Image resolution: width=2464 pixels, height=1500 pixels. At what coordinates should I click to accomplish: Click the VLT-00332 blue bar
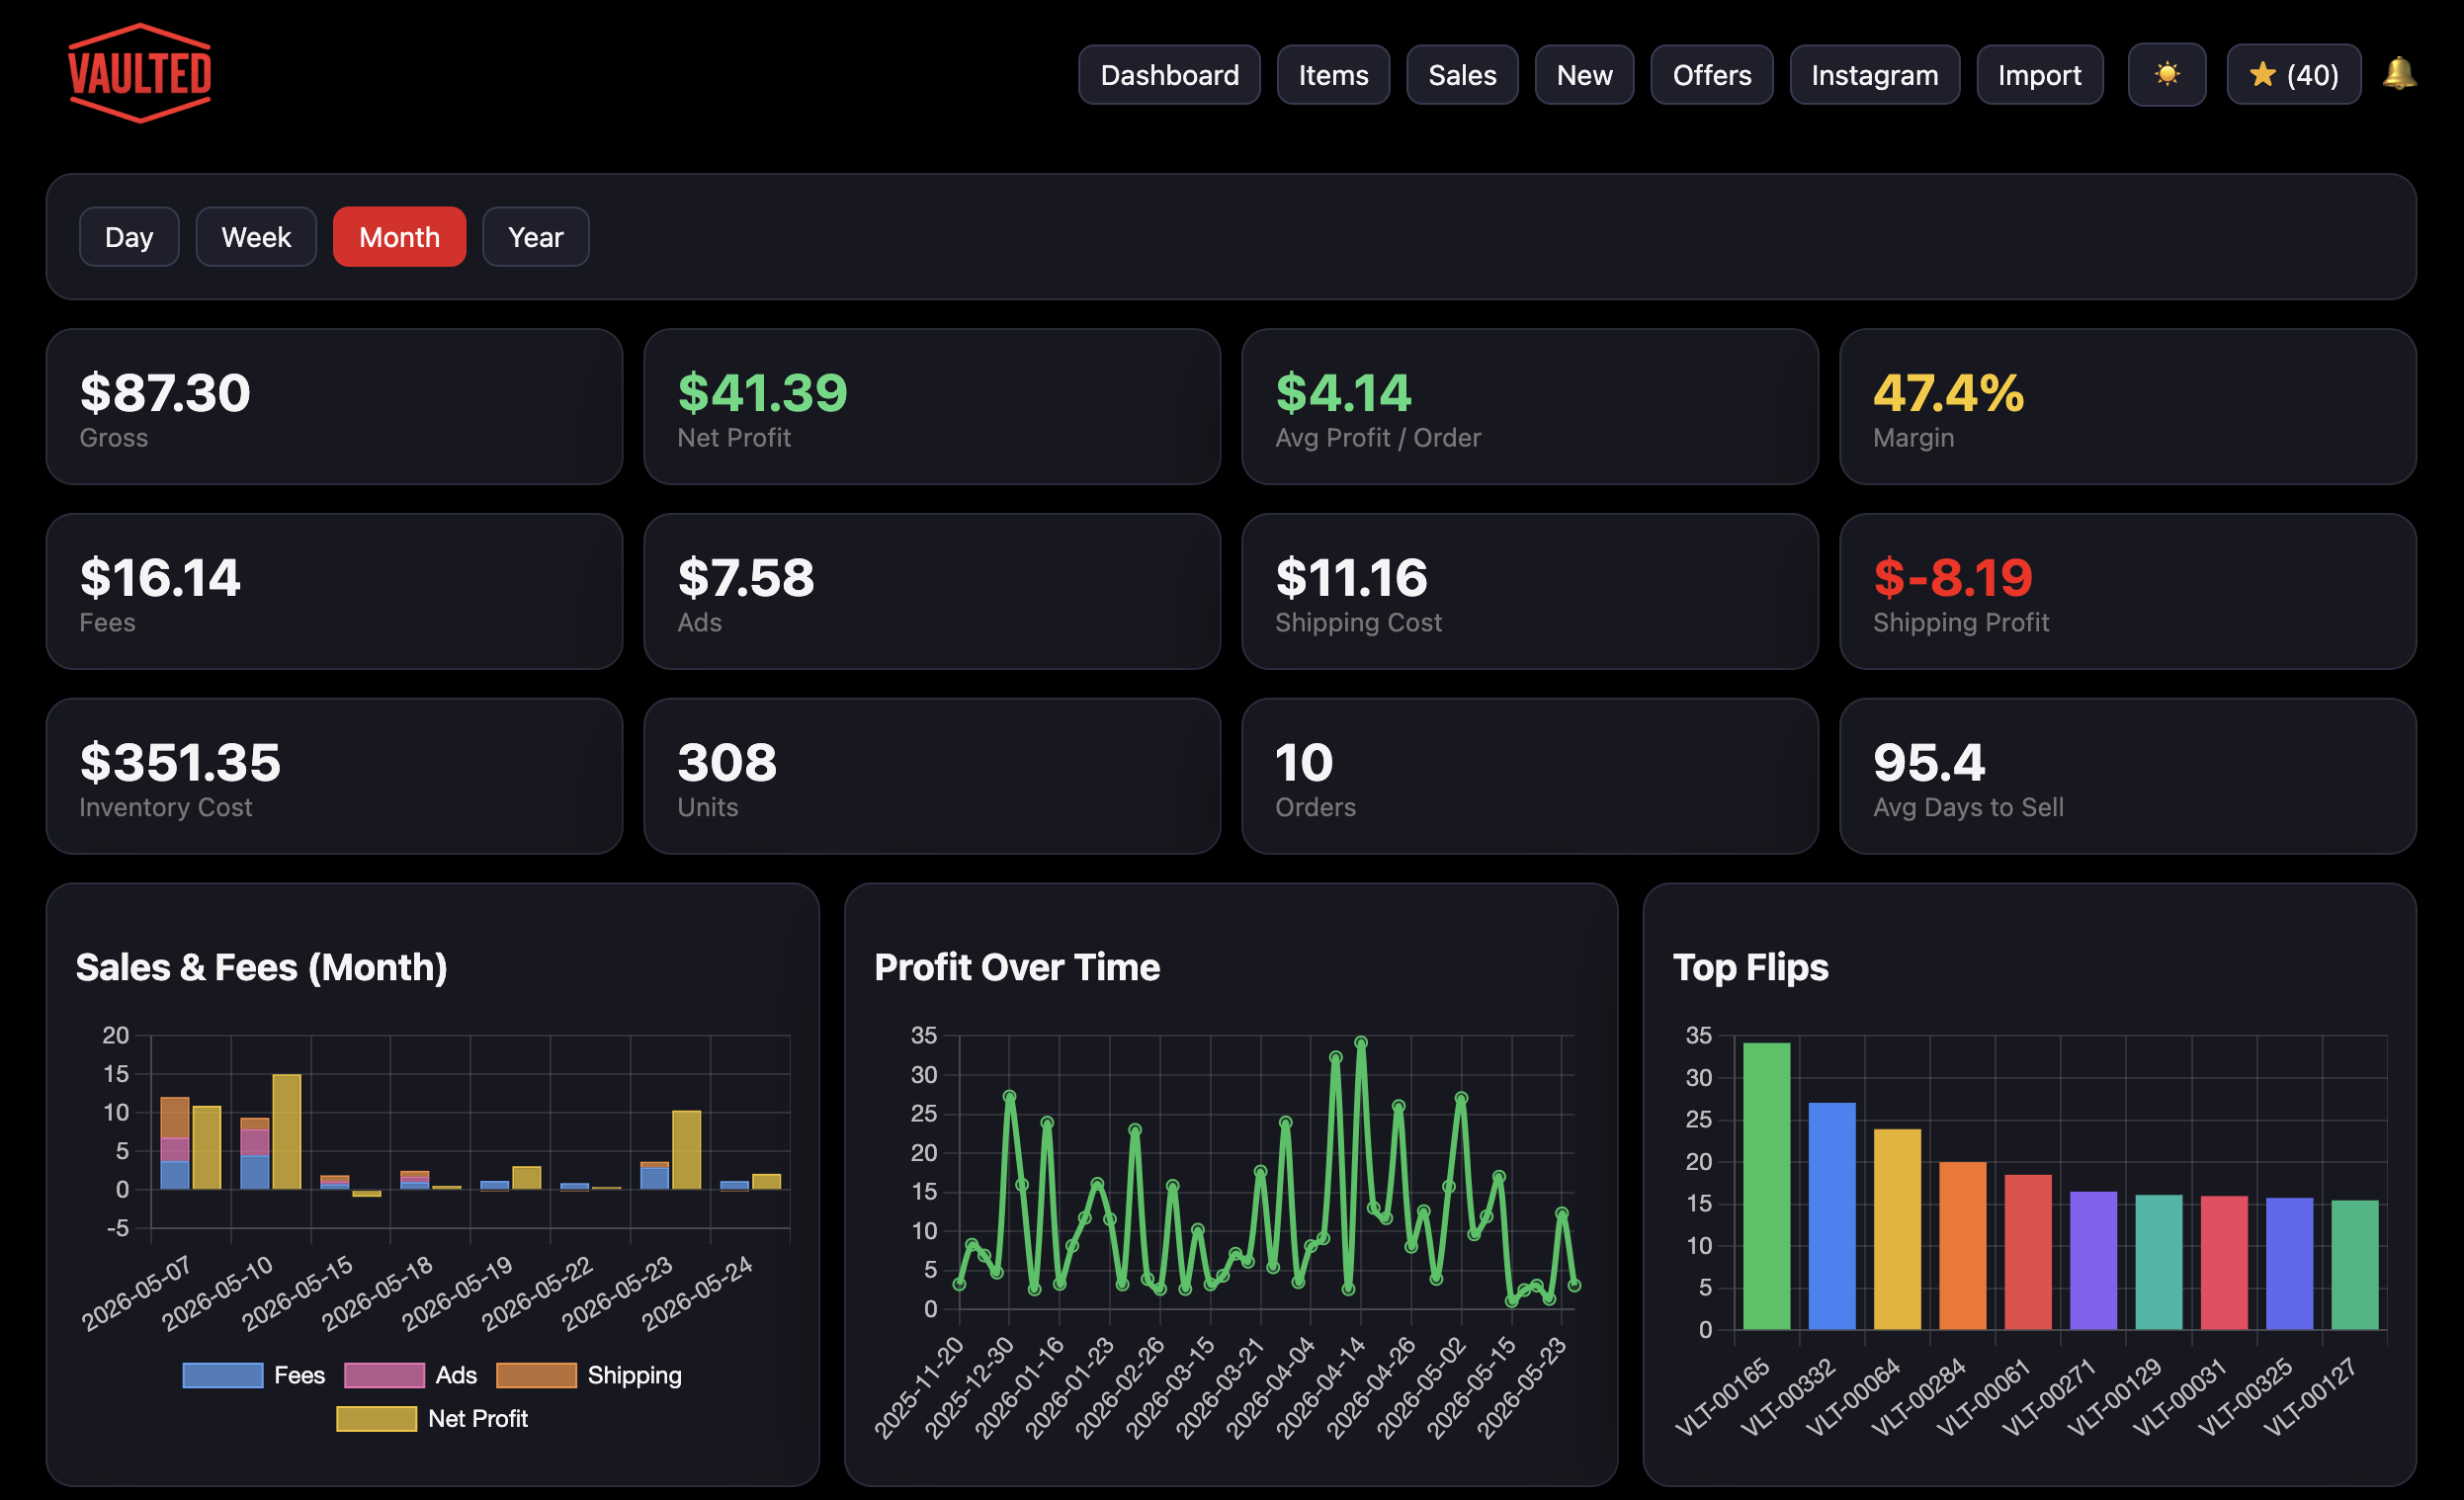tap(1832, 1217)
